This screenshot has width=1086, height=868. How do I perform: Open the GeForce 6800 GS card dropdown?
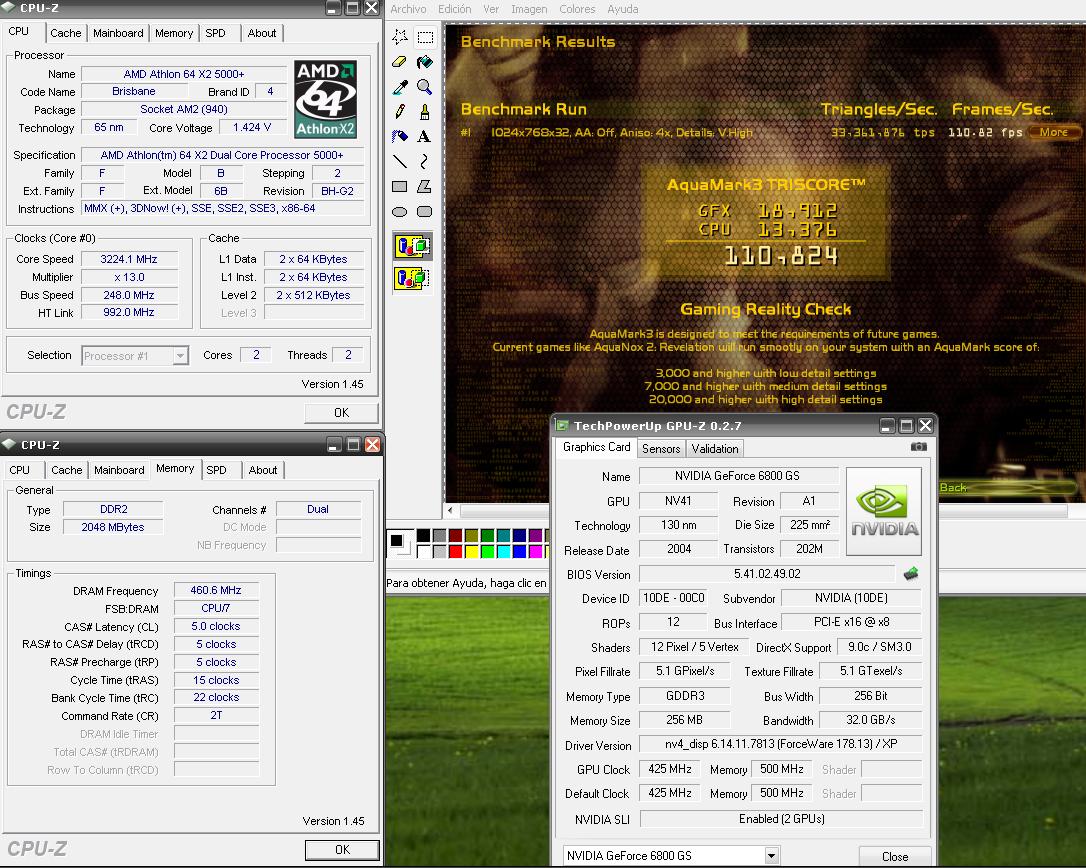tap(772, 856)
